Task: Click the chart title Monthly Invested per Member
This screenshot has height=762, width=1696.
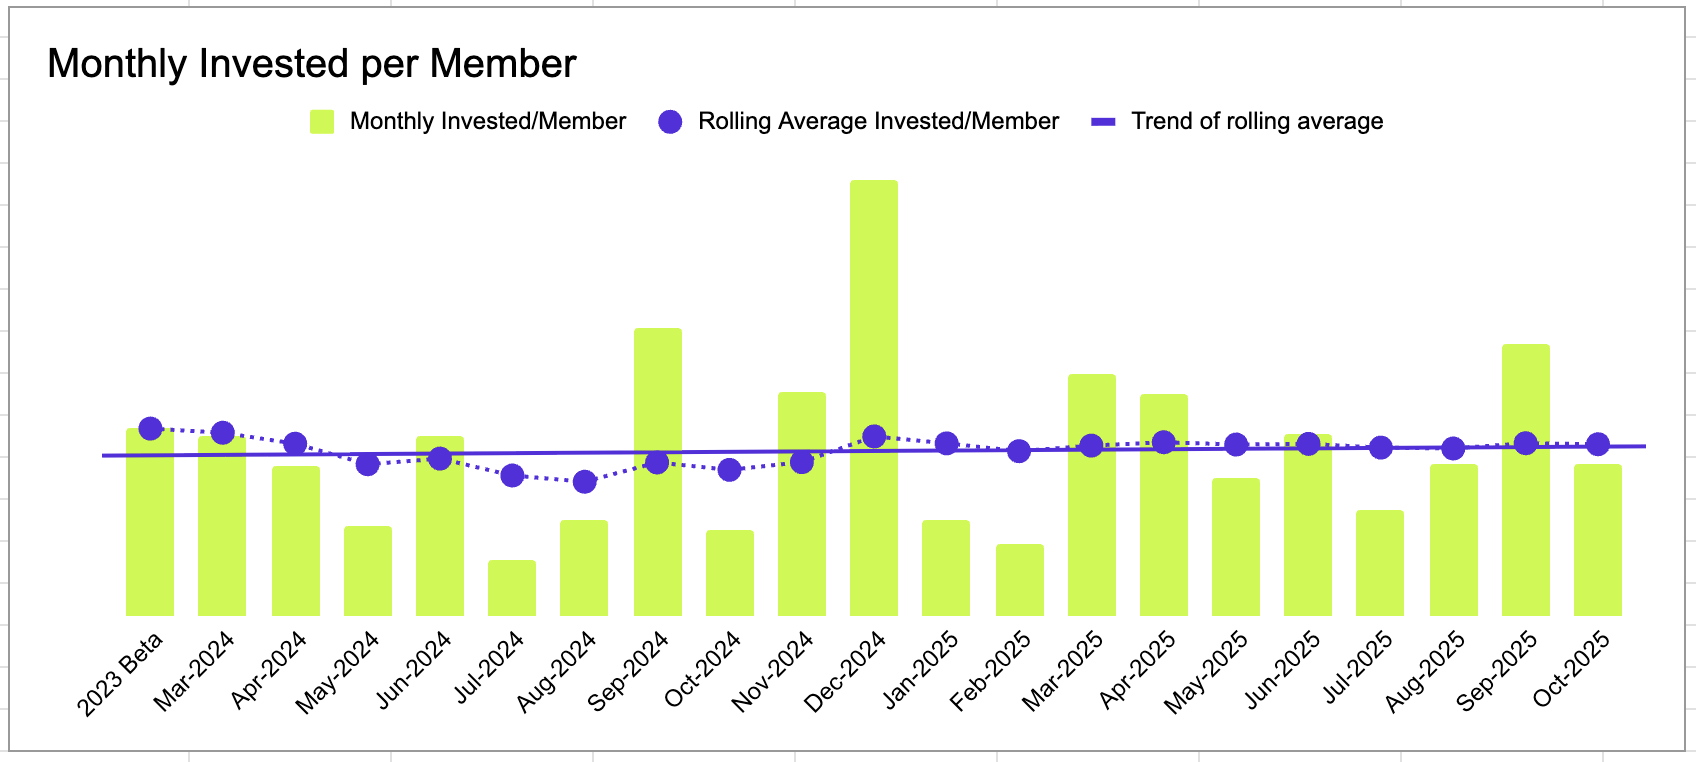Action: [311, 64]
